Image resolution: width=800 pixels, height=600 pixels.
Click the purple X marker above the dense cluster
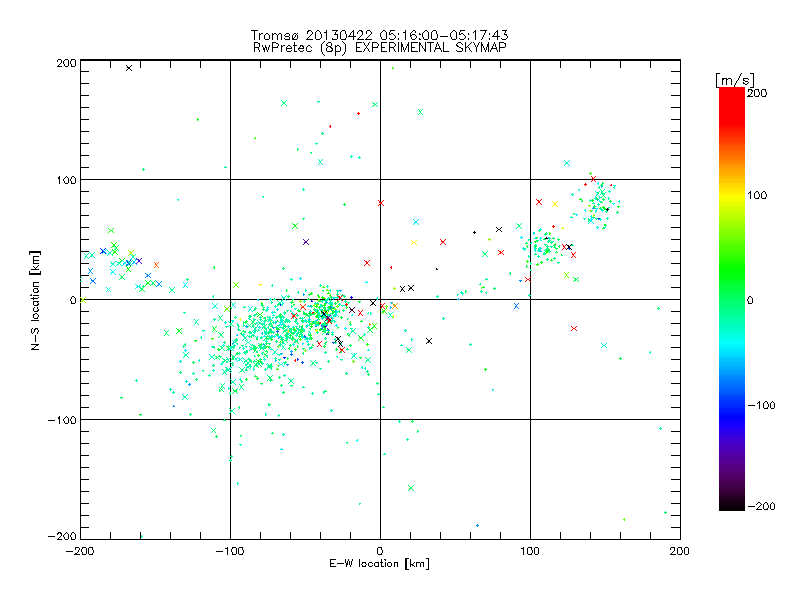pyautogui.click(x=306, y=242)
